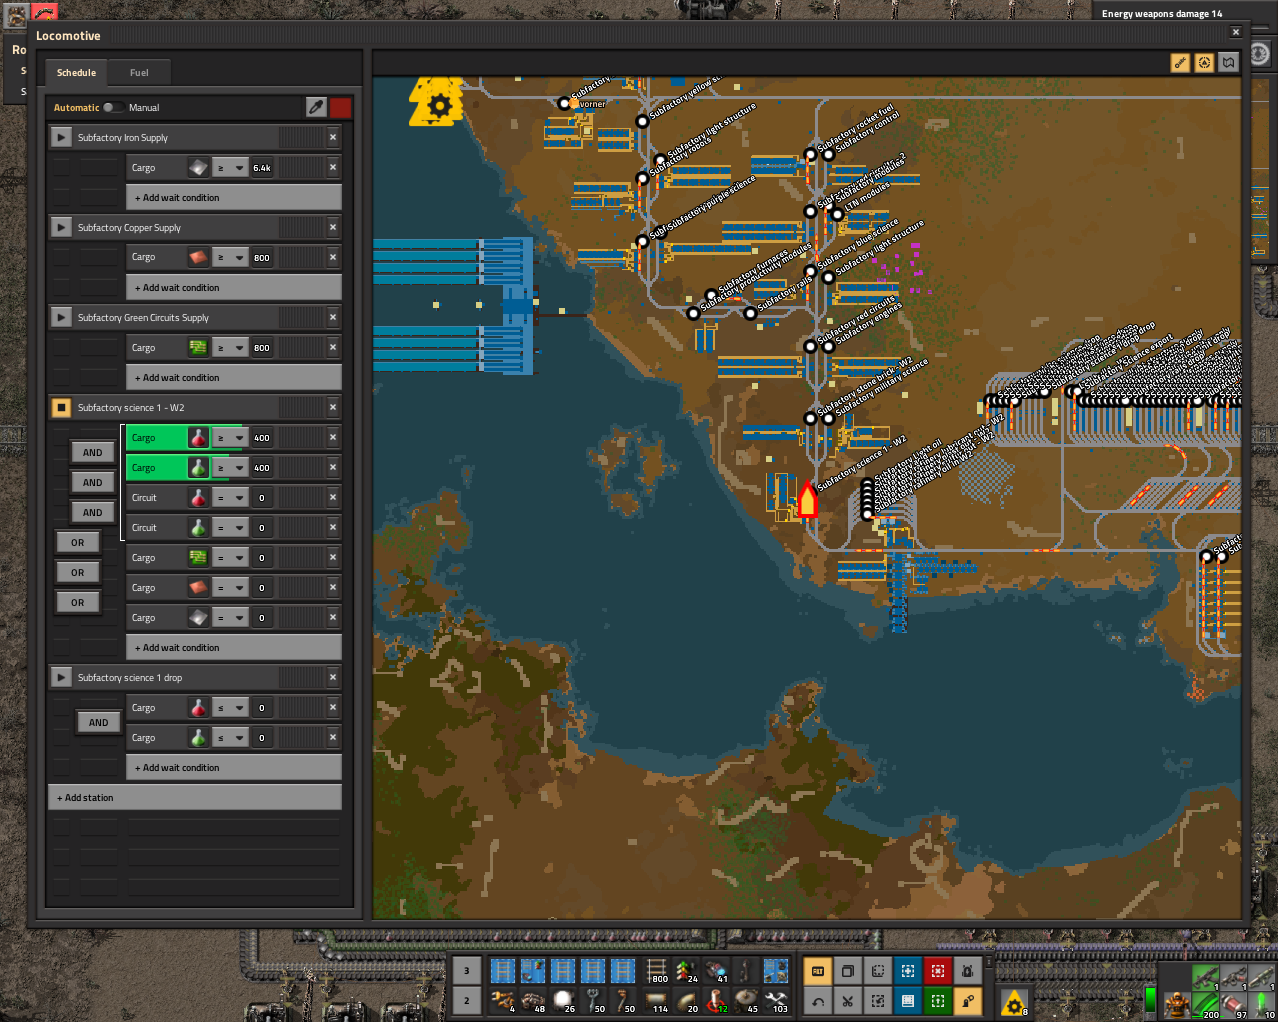Open comparator dropdown for iron plate cargo
1278x1022 pixels.
tap(230, 167)
